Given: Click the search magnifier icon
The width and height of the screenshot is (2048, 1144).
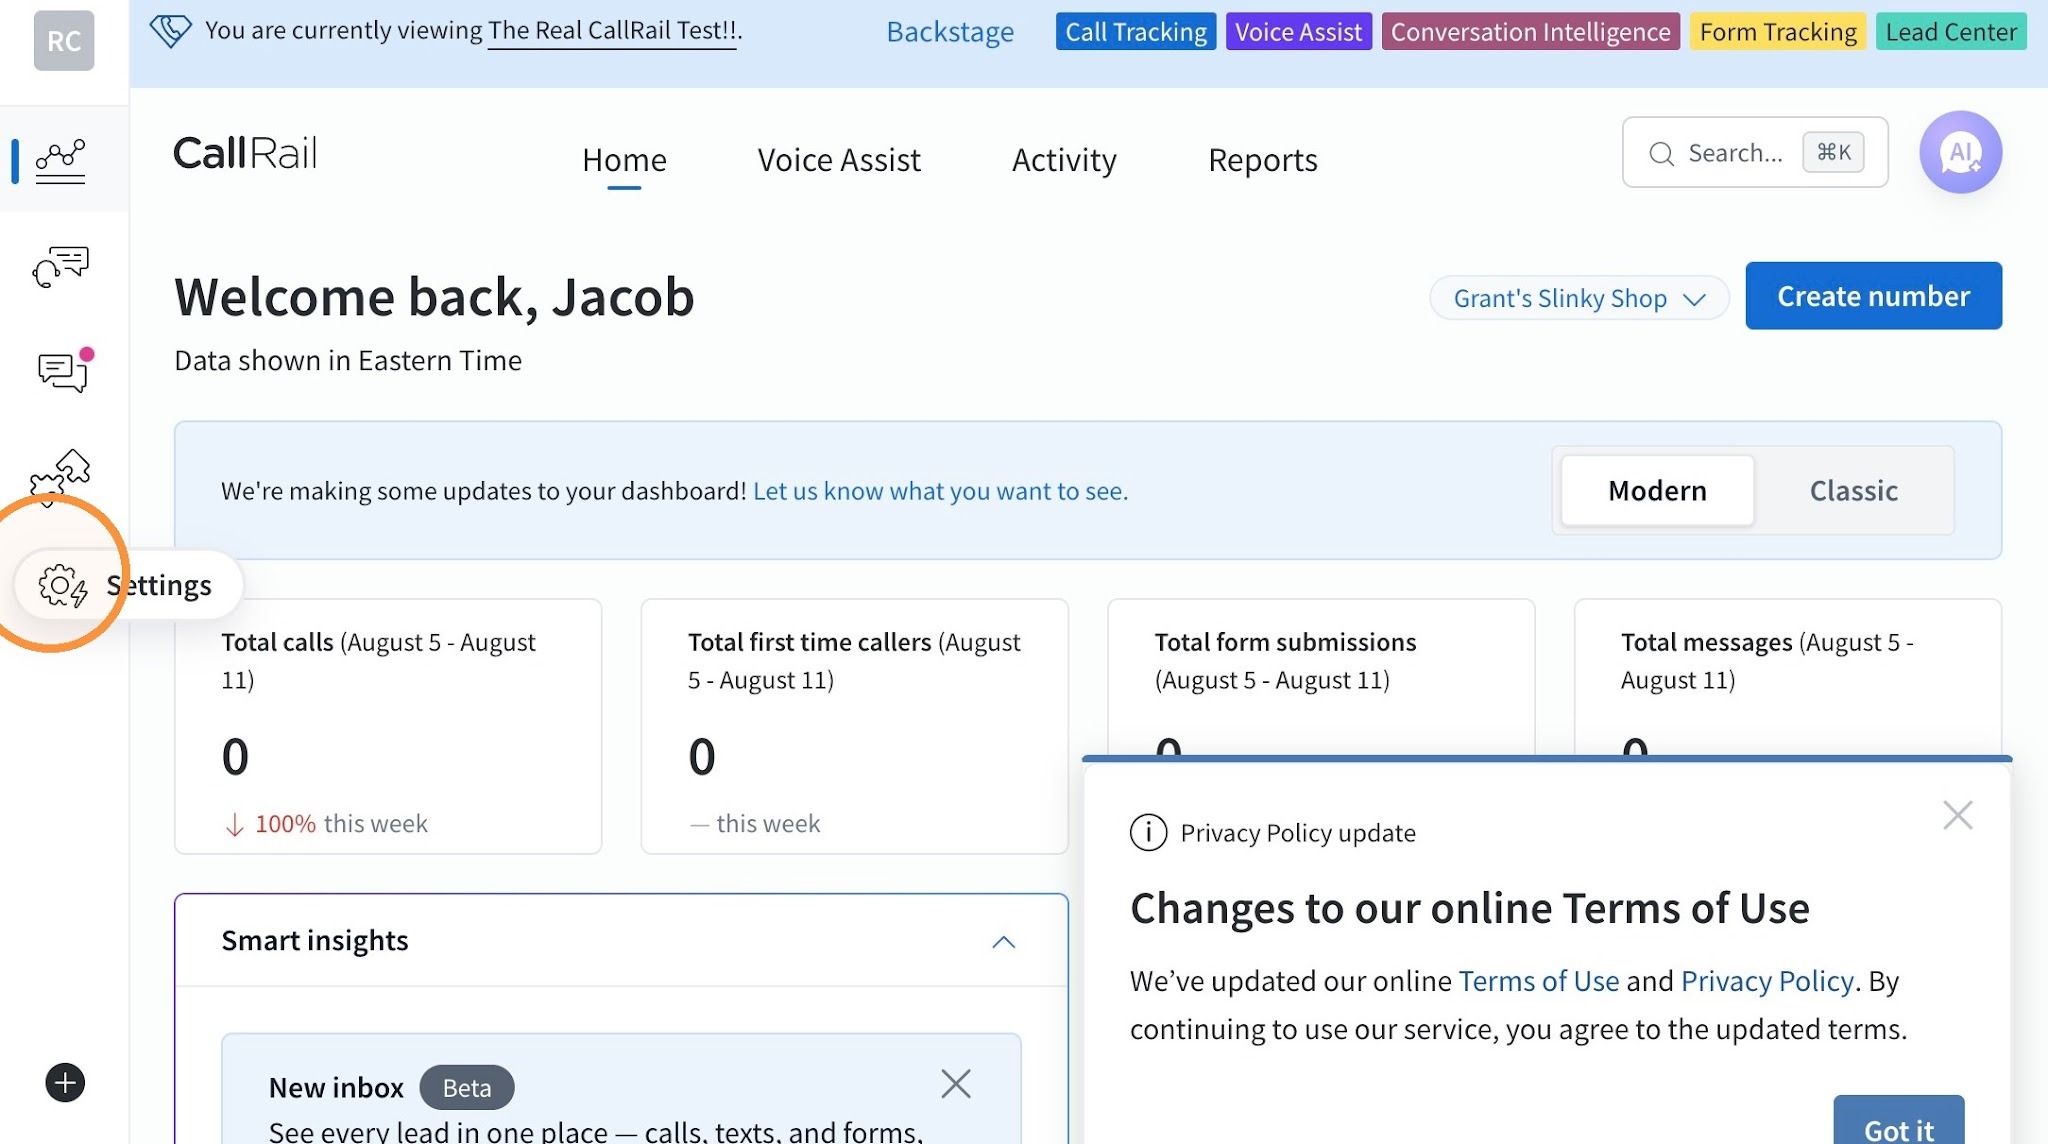Looking at the screenshot, I should [1661, 154].
